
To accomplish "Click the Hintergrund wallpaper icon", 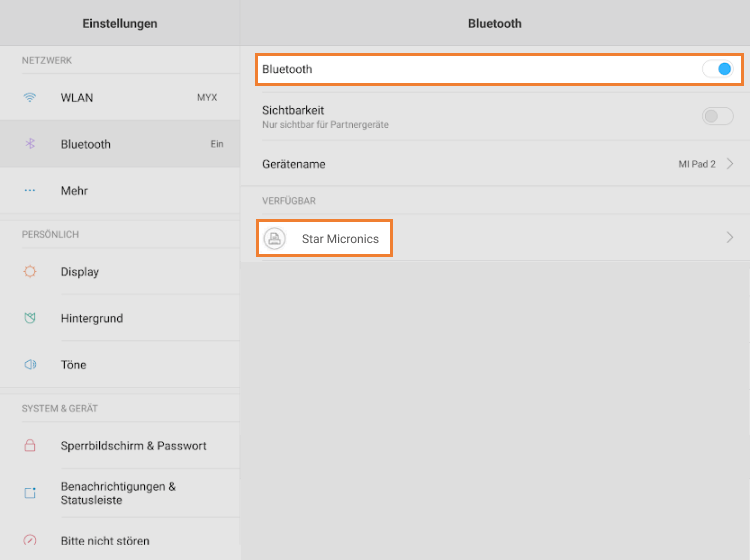I will coord(30,318).
